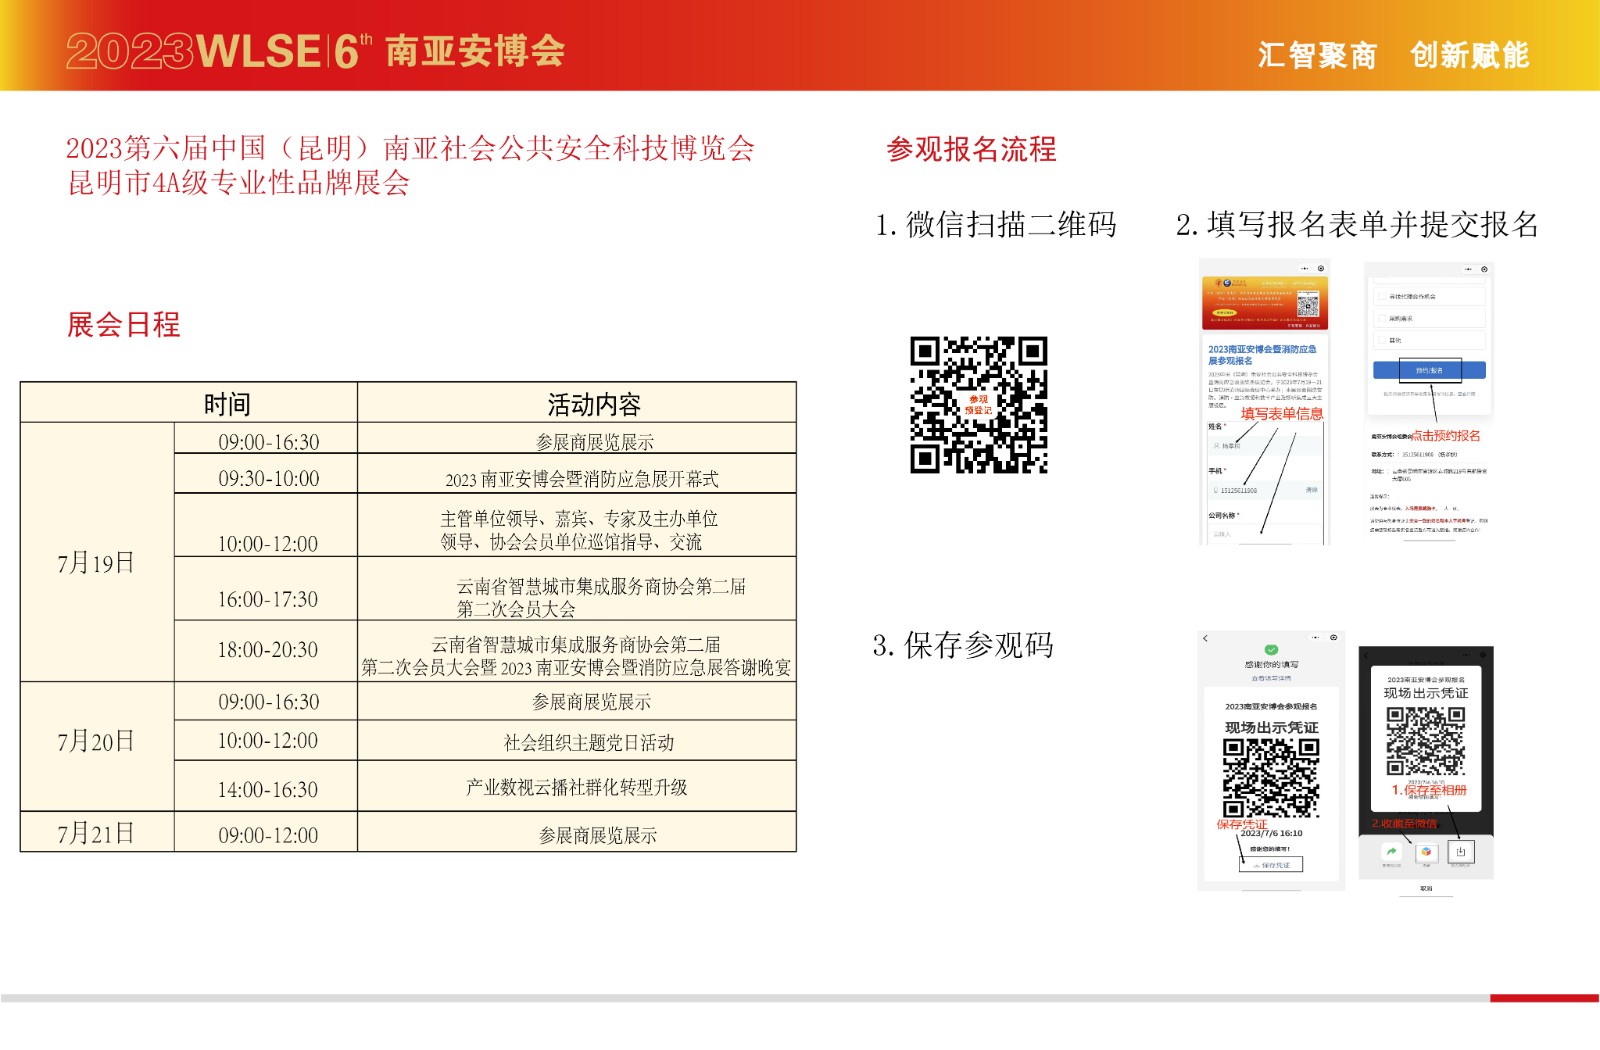
Task: Click 清除 beside the phone number
Action: 1311,490
